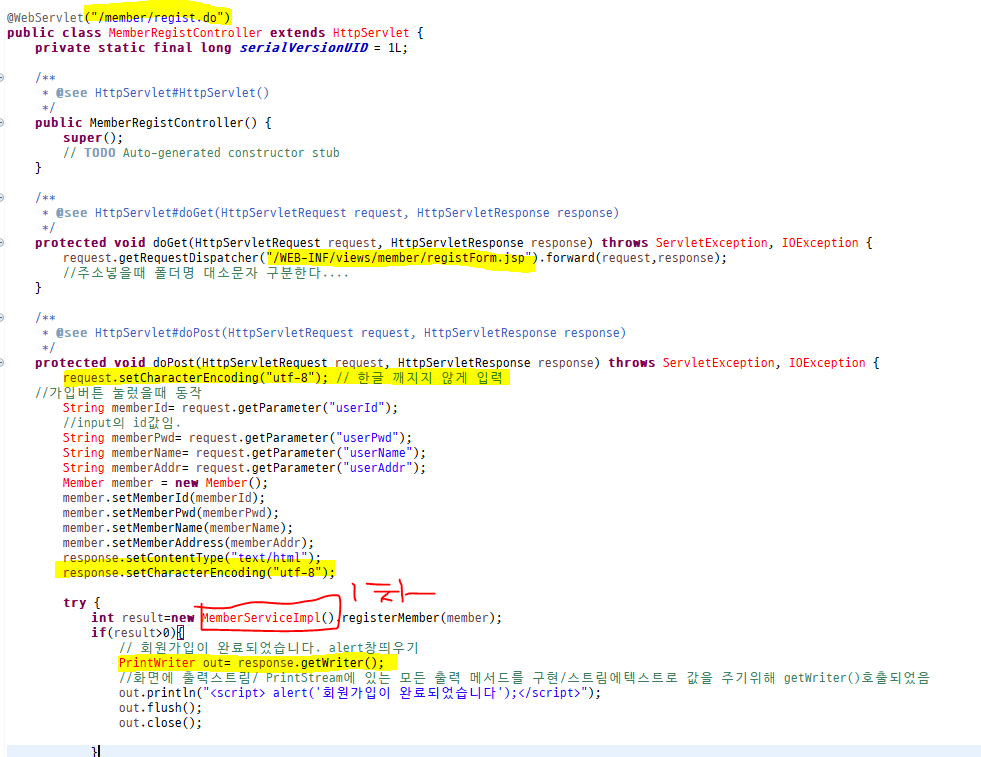
Task: Click the 1L value
Action: tap(397, 48)
